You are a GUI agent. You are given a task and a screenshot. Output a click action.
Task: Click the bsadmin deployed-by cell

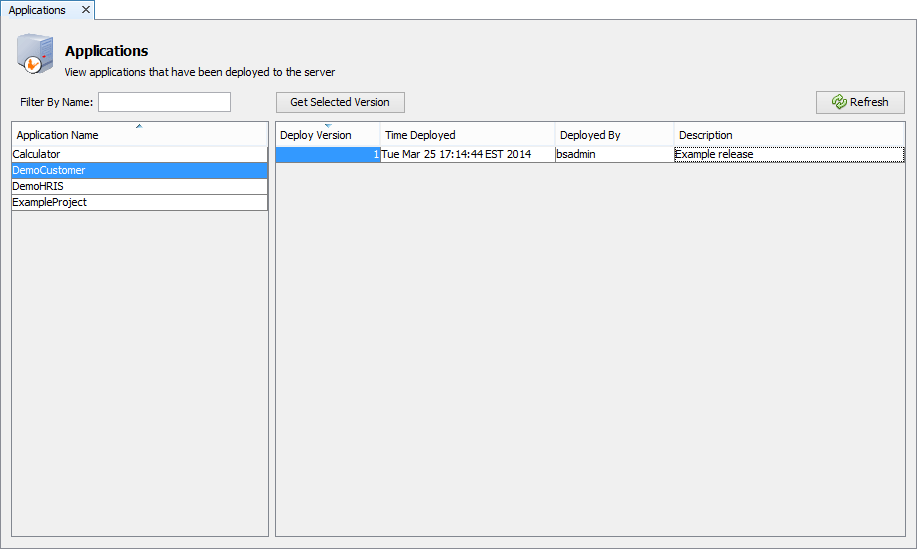(x=614, y=155)
